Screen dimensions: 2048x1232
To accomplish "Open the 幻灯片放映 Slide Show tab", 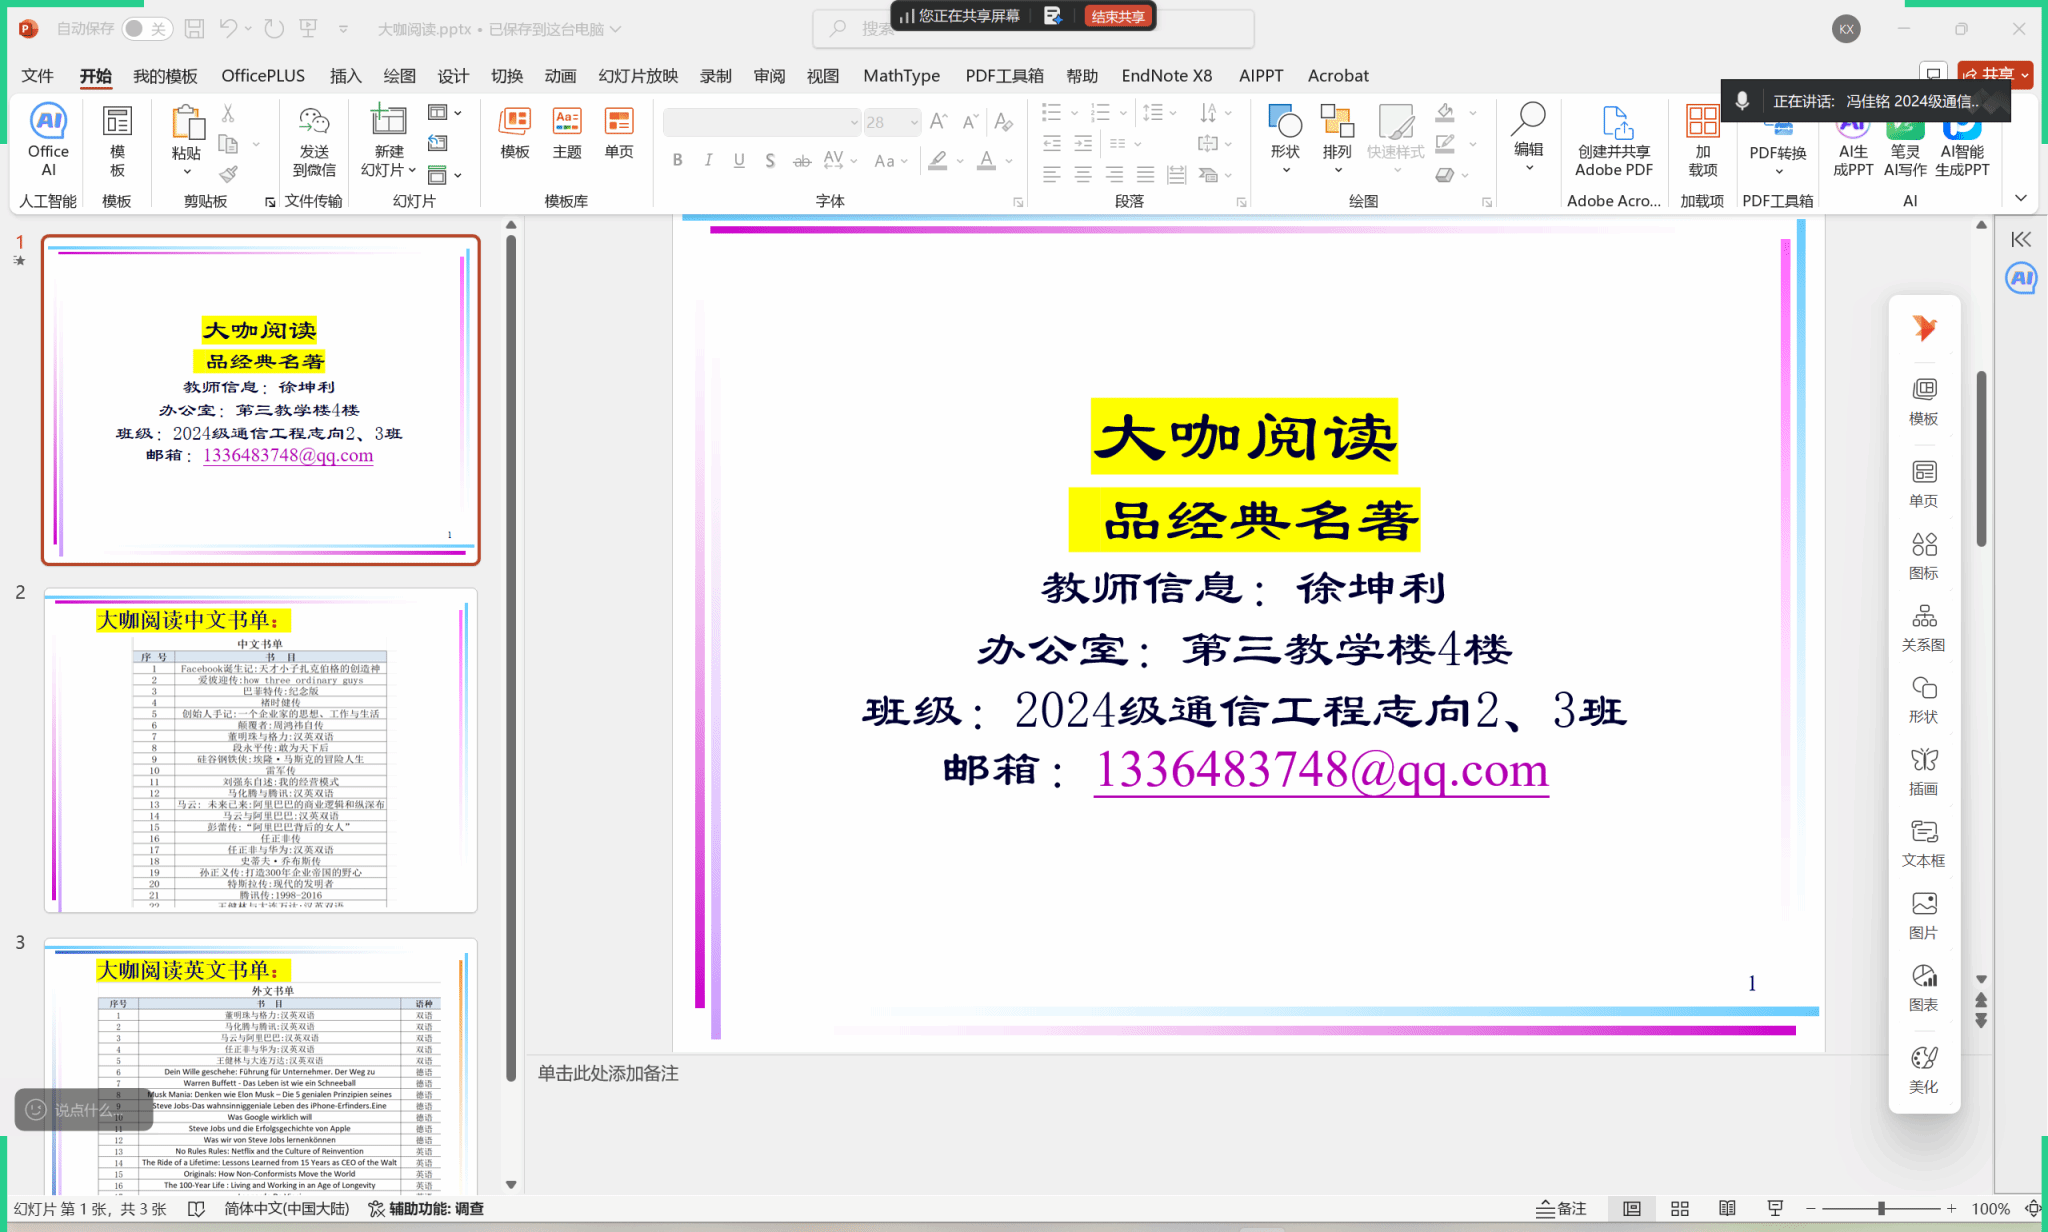I will (638, 76).
